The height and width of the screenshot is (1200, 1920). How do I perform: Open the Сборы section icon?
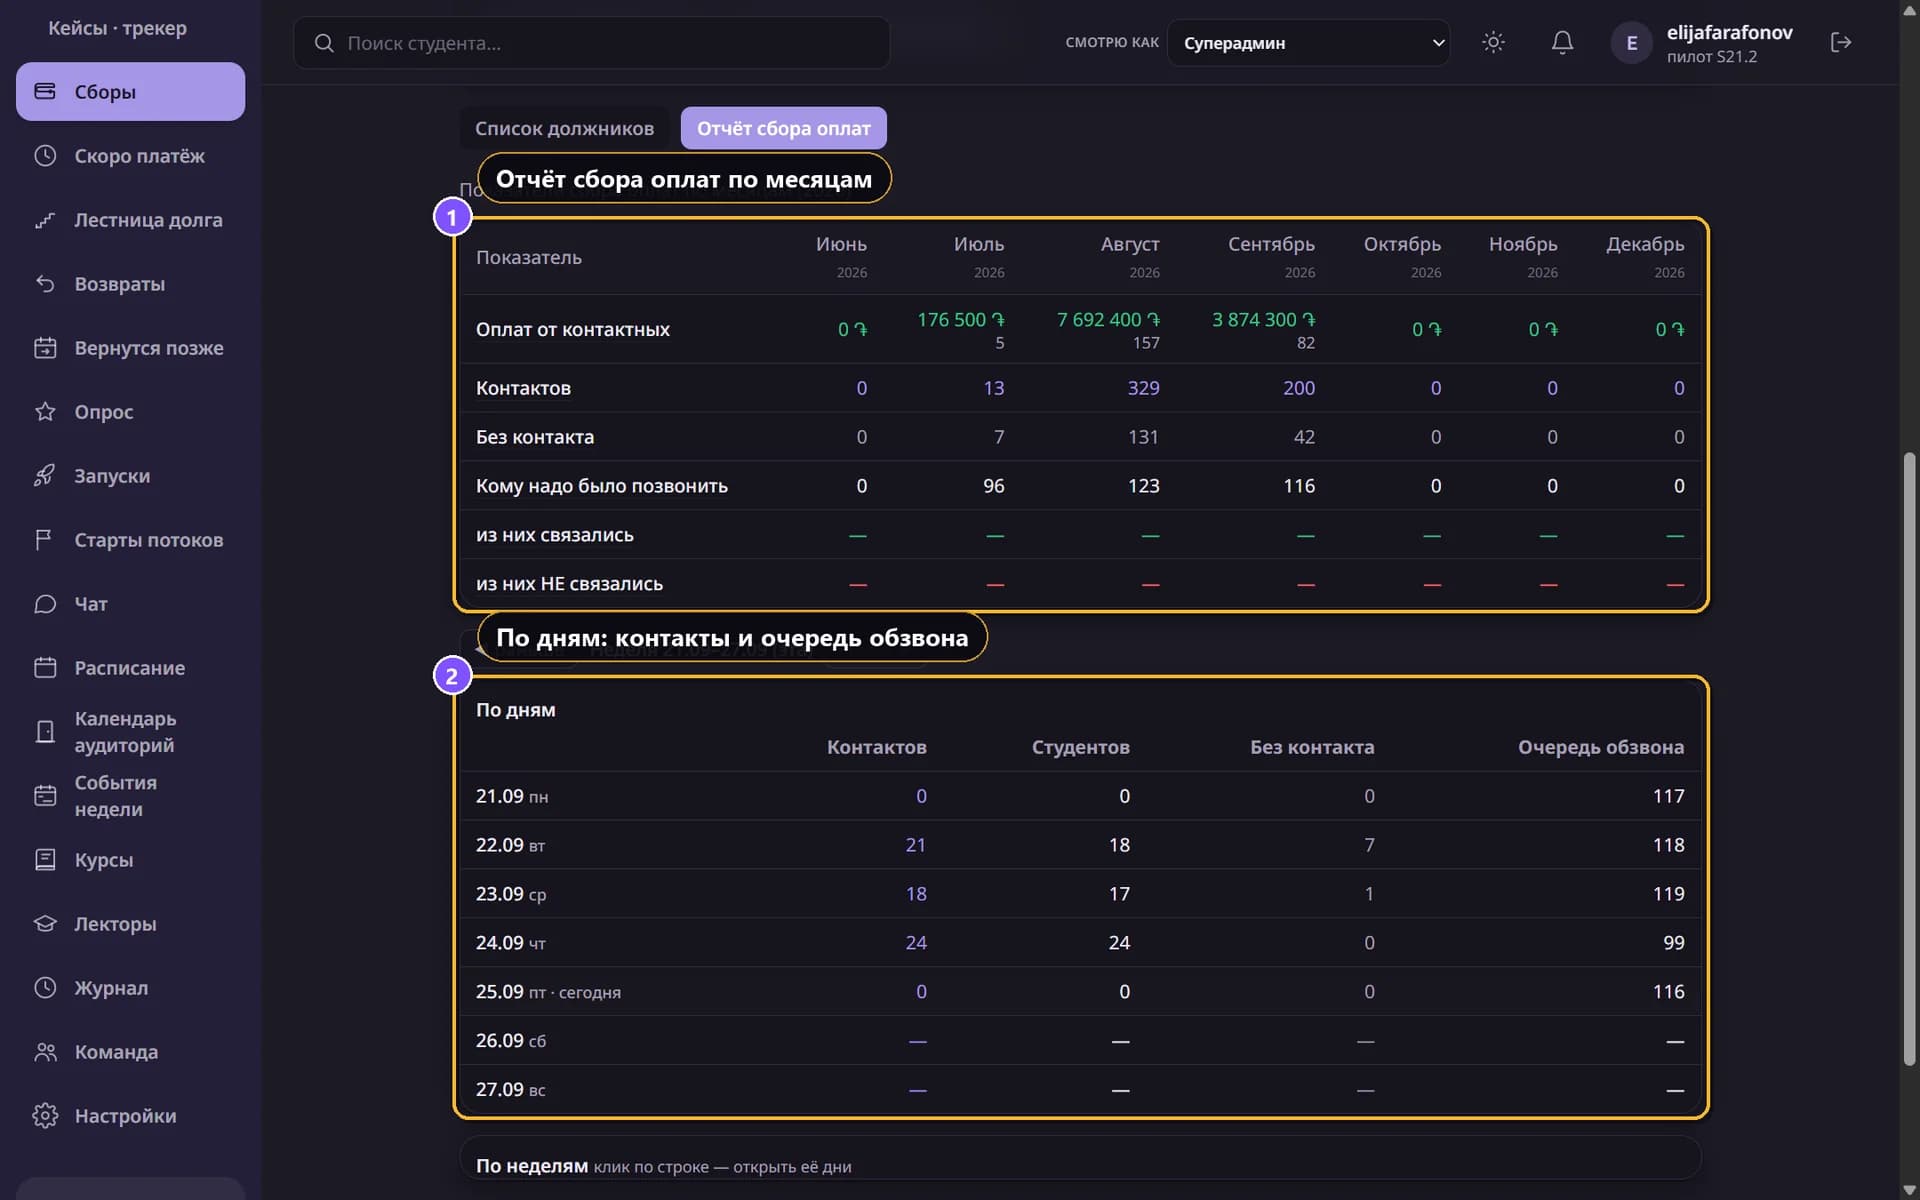coord(45,91)
